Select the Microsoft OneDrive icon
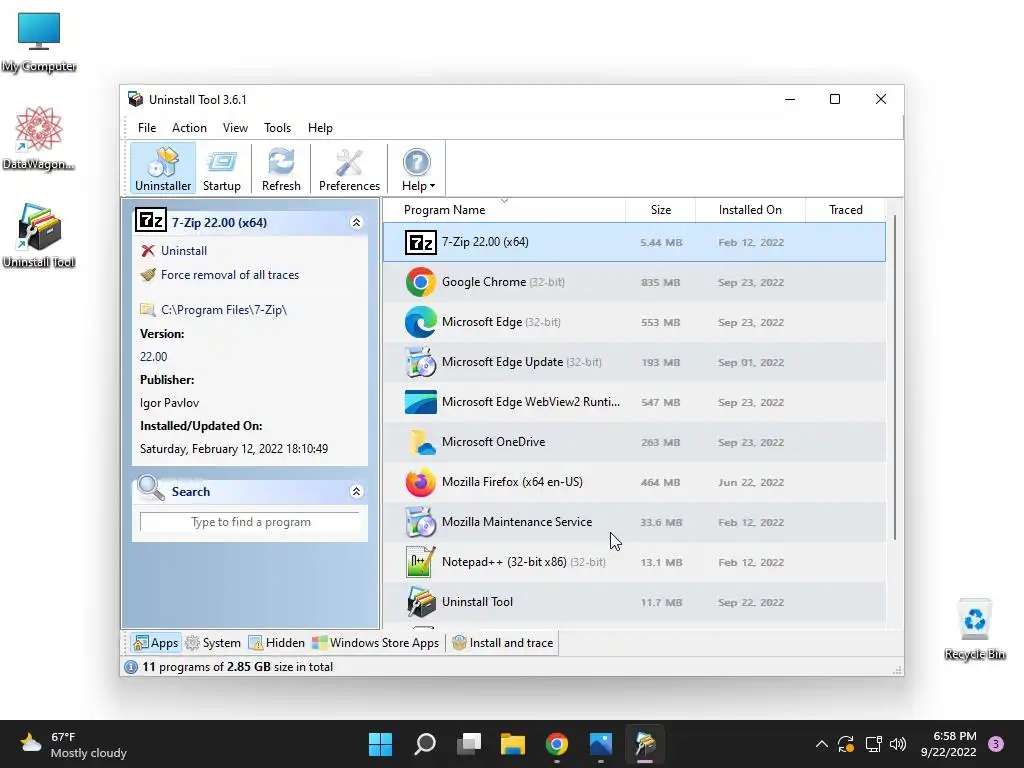1024x768 pixels. tap(421, 442)
